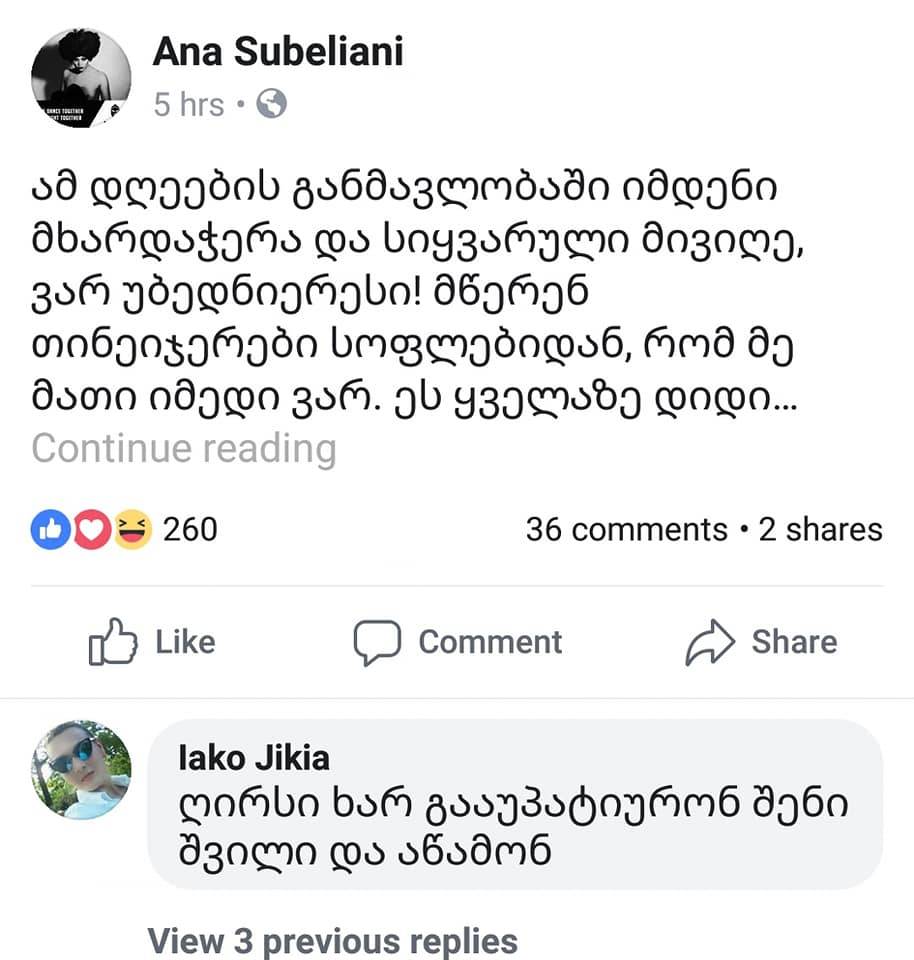Tap the speech bubble Comment icon
Viewport: 914px width, 960px height.
click(376, 642)
